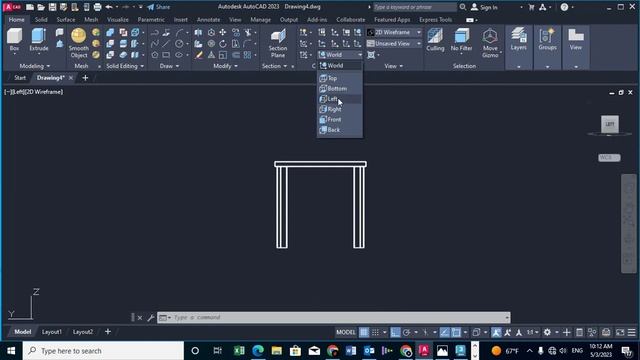Viewport: 640px width, 360px height.
Task: Click the Windows taskbar search box
Action: click(103, 351)
